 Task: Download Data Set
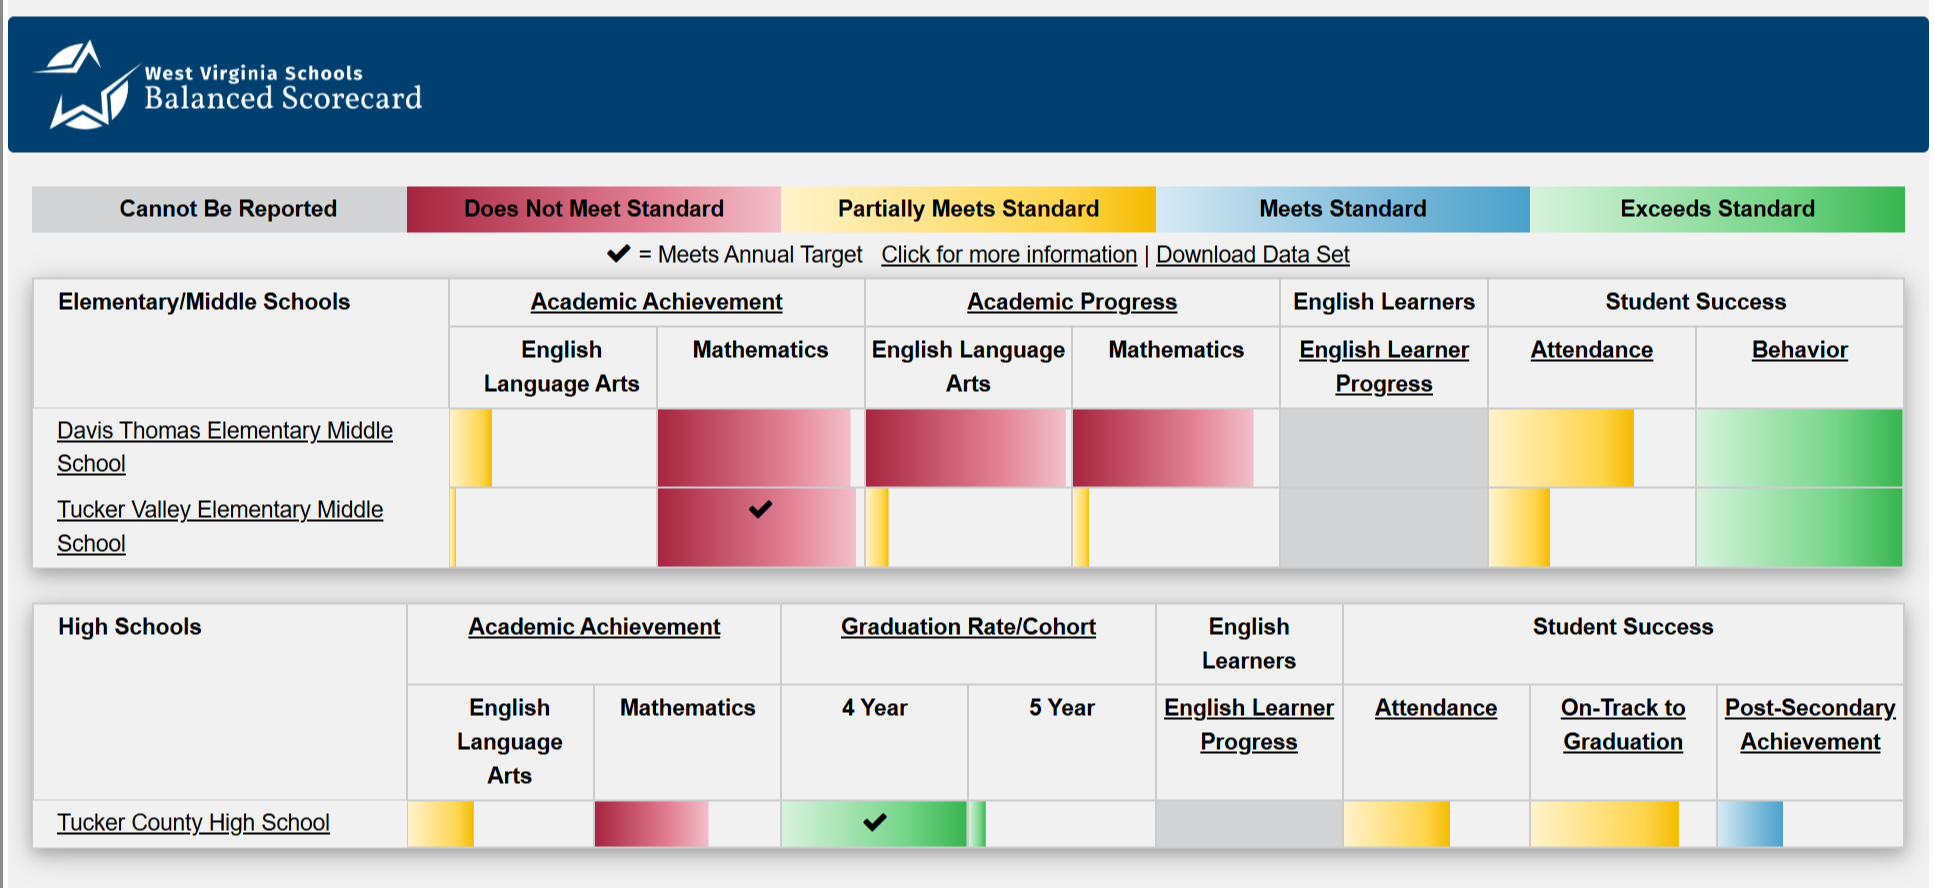click(x=1252, y=255)
